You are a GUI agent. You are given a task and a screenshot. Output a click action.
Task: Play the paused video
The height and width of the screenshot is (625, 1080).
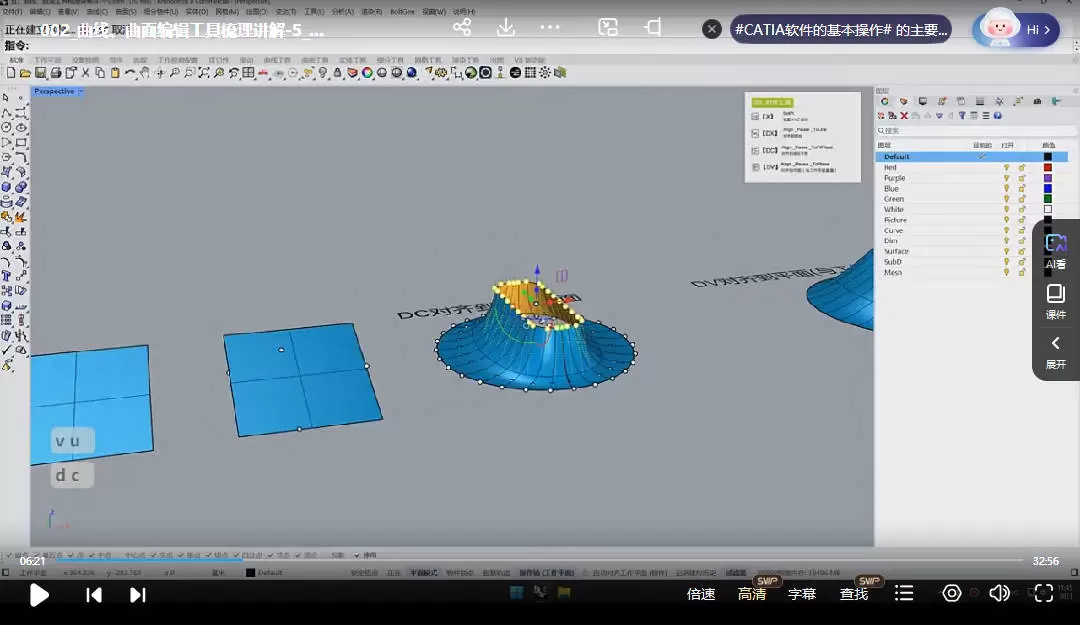(39, 595)
